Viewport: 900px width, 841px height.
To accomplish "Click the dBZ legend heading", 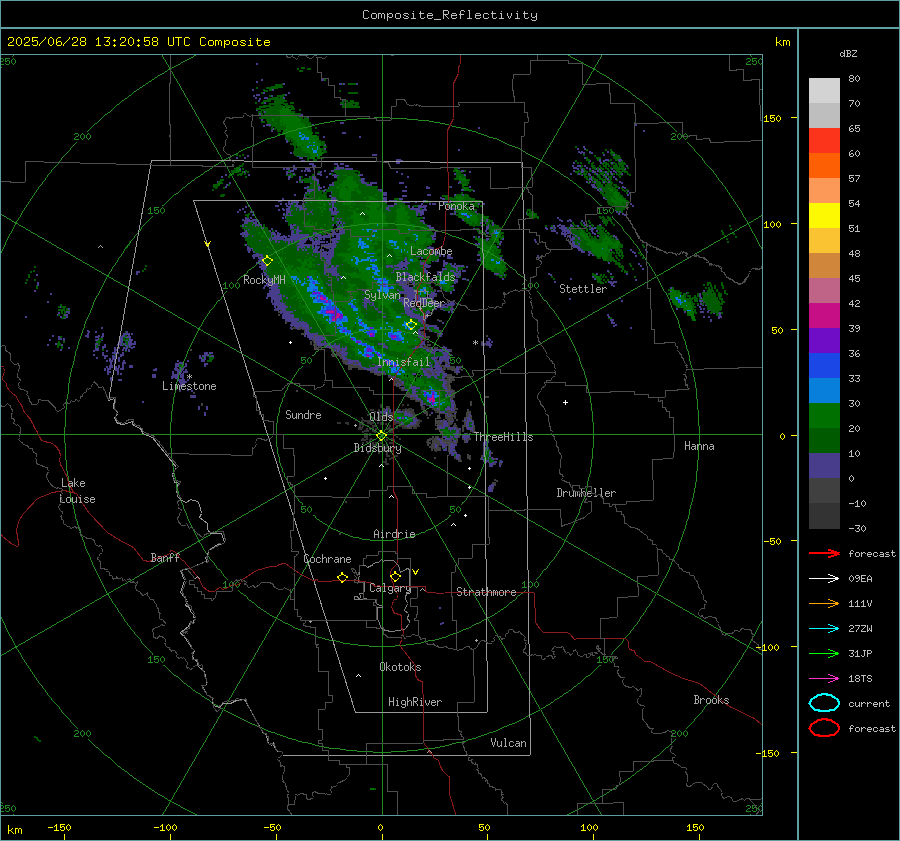I will 848,54.
